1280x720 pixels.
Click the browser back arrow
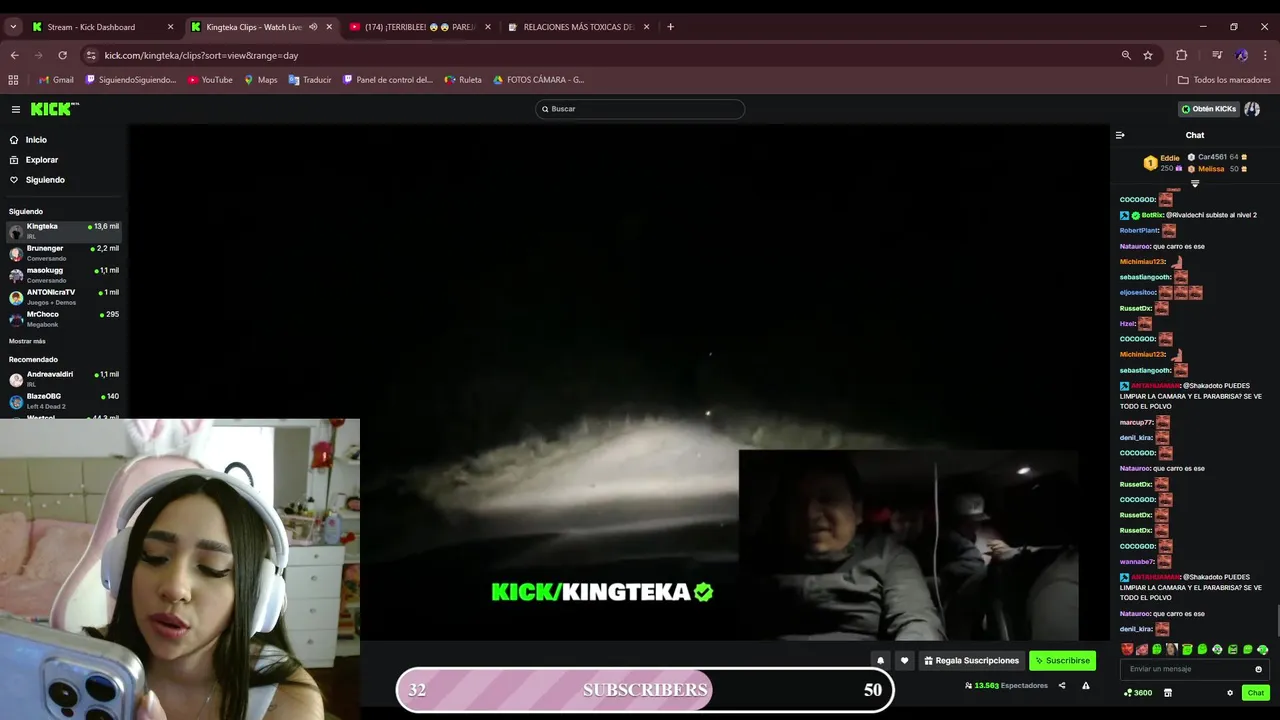(x=14, y=55)
